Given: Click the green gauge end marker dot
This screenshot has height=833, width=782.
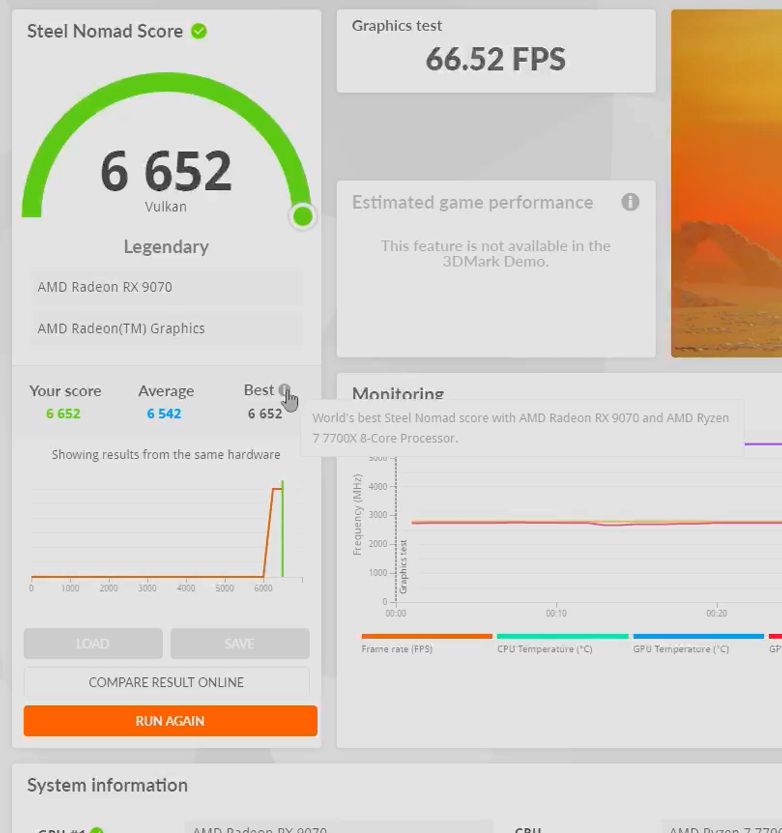Looking at the screenshot, I should point(303,216).
